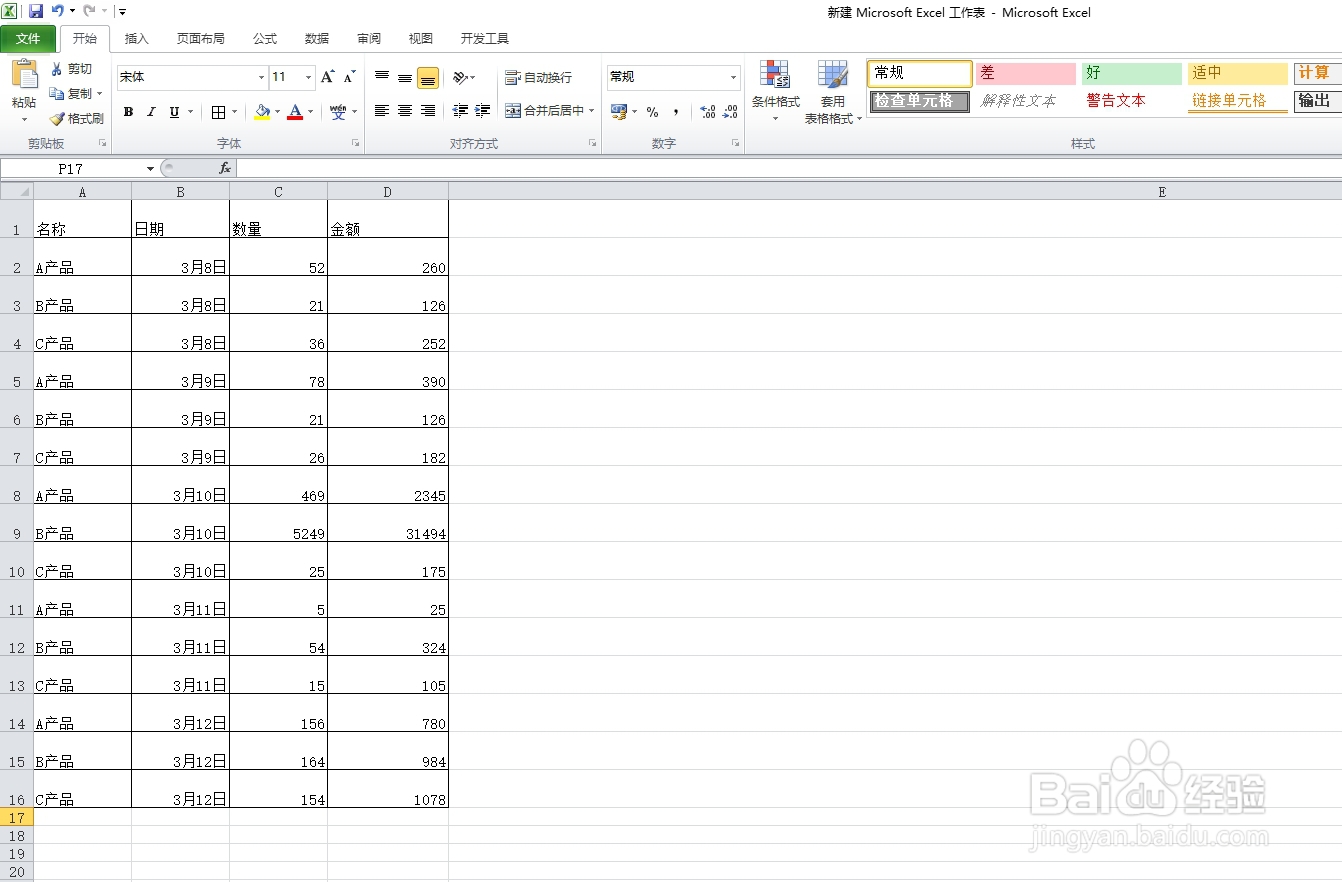Click the fill color bucket icon
Image resolution: width=1342 pixels, height=882 pixels.
[x=262, y=112]
